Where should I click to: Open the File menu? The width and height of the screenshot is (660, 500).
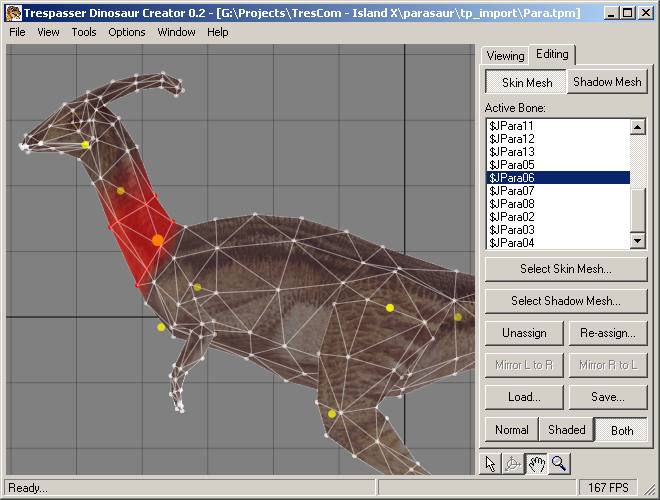(x=17, y=32)
